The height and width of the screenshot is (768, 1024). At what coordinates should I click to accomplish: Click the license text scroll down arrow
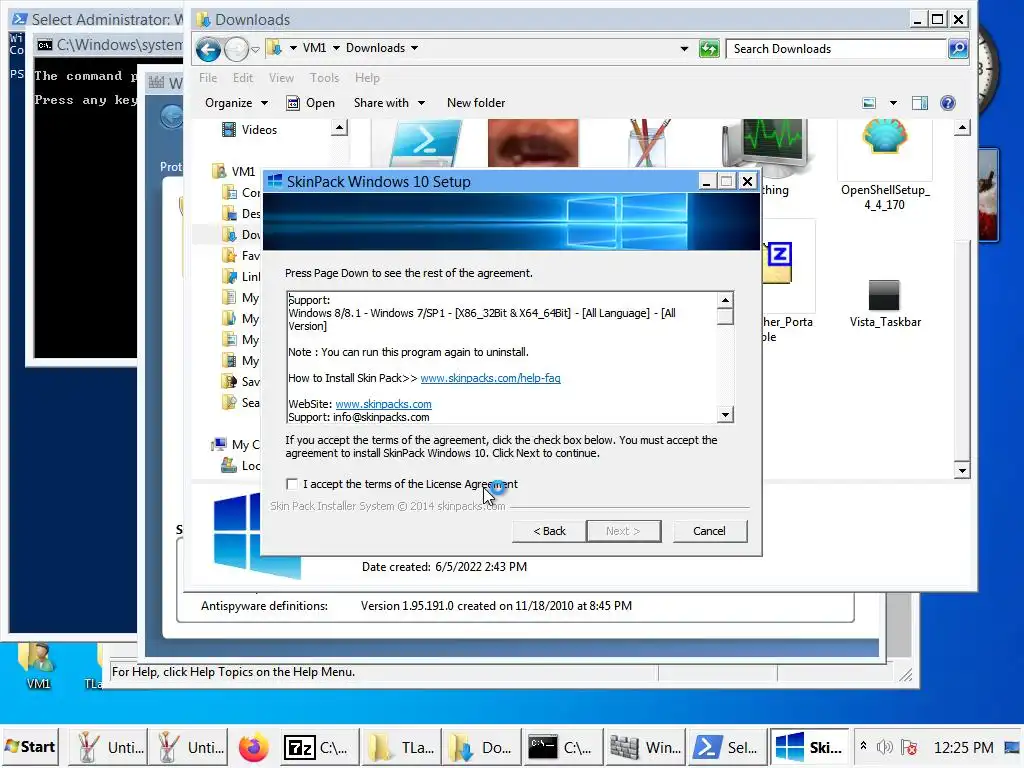[725, 415]
